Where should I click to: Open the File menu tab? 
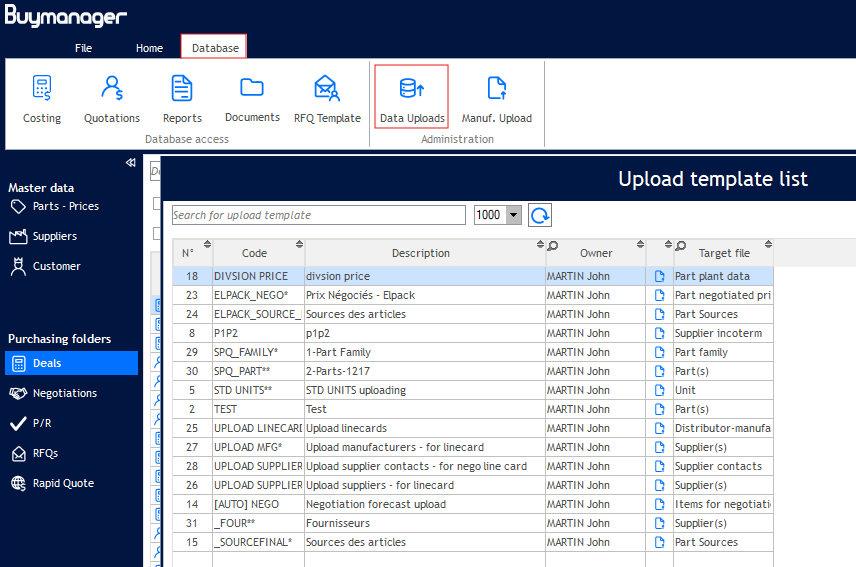click(84, 48)
